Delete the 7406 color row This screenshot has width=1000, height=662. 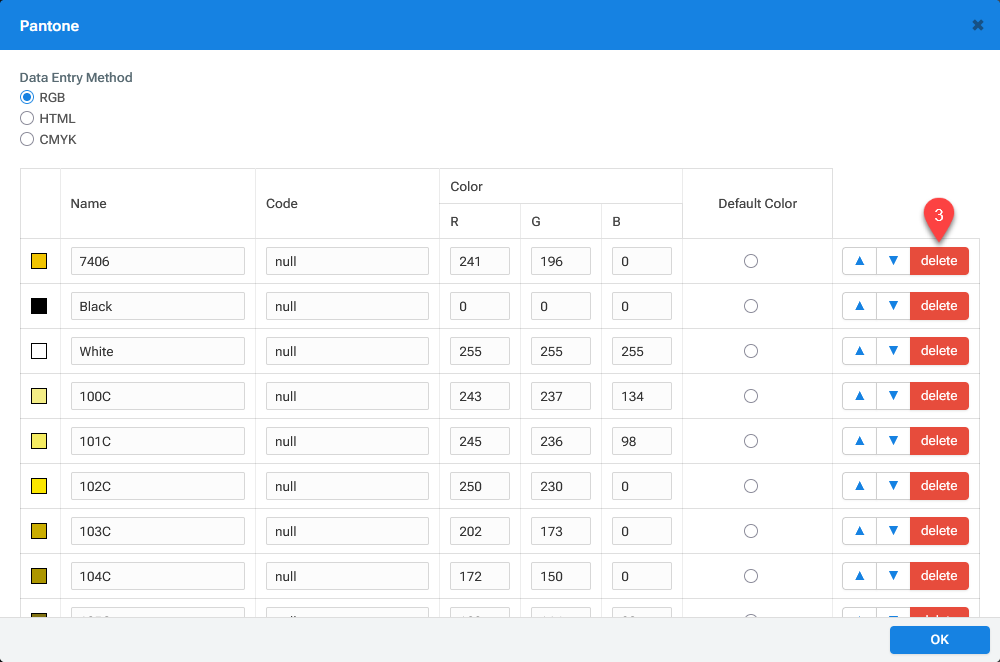point(939,261)
